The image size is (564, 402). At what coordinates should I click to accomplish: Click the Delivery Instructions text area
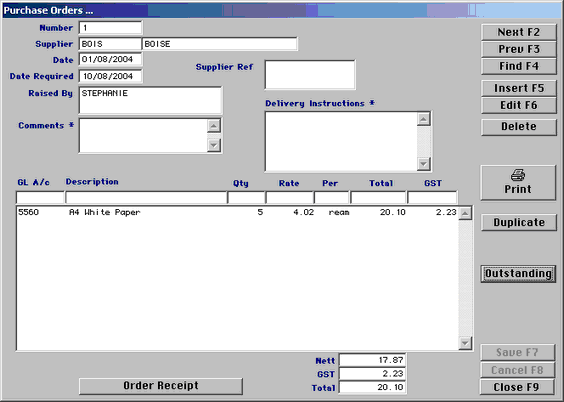tap(341, 141)
